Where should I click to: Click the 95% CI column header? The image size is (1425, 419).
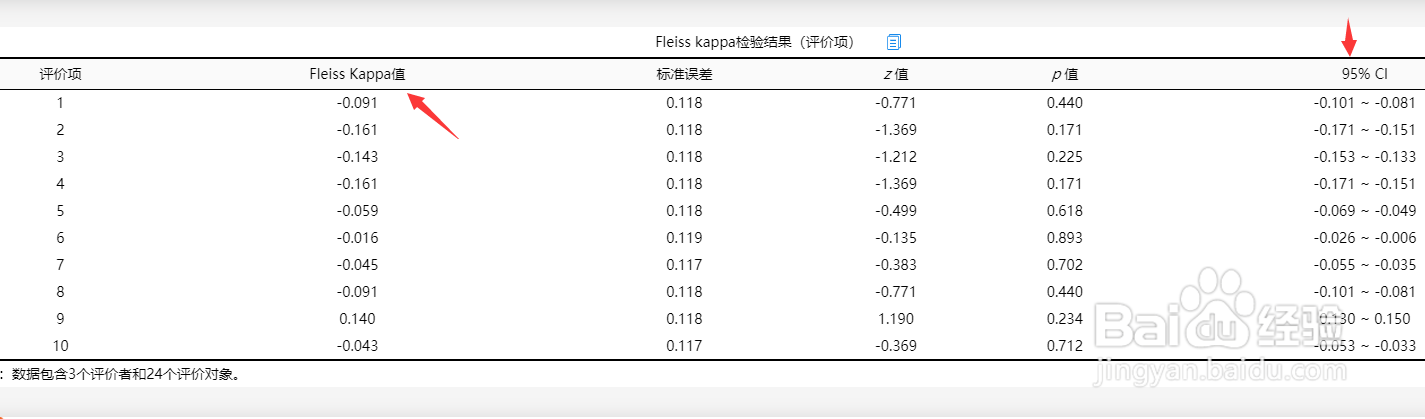pyautogui.click(x=1365, y=74)
